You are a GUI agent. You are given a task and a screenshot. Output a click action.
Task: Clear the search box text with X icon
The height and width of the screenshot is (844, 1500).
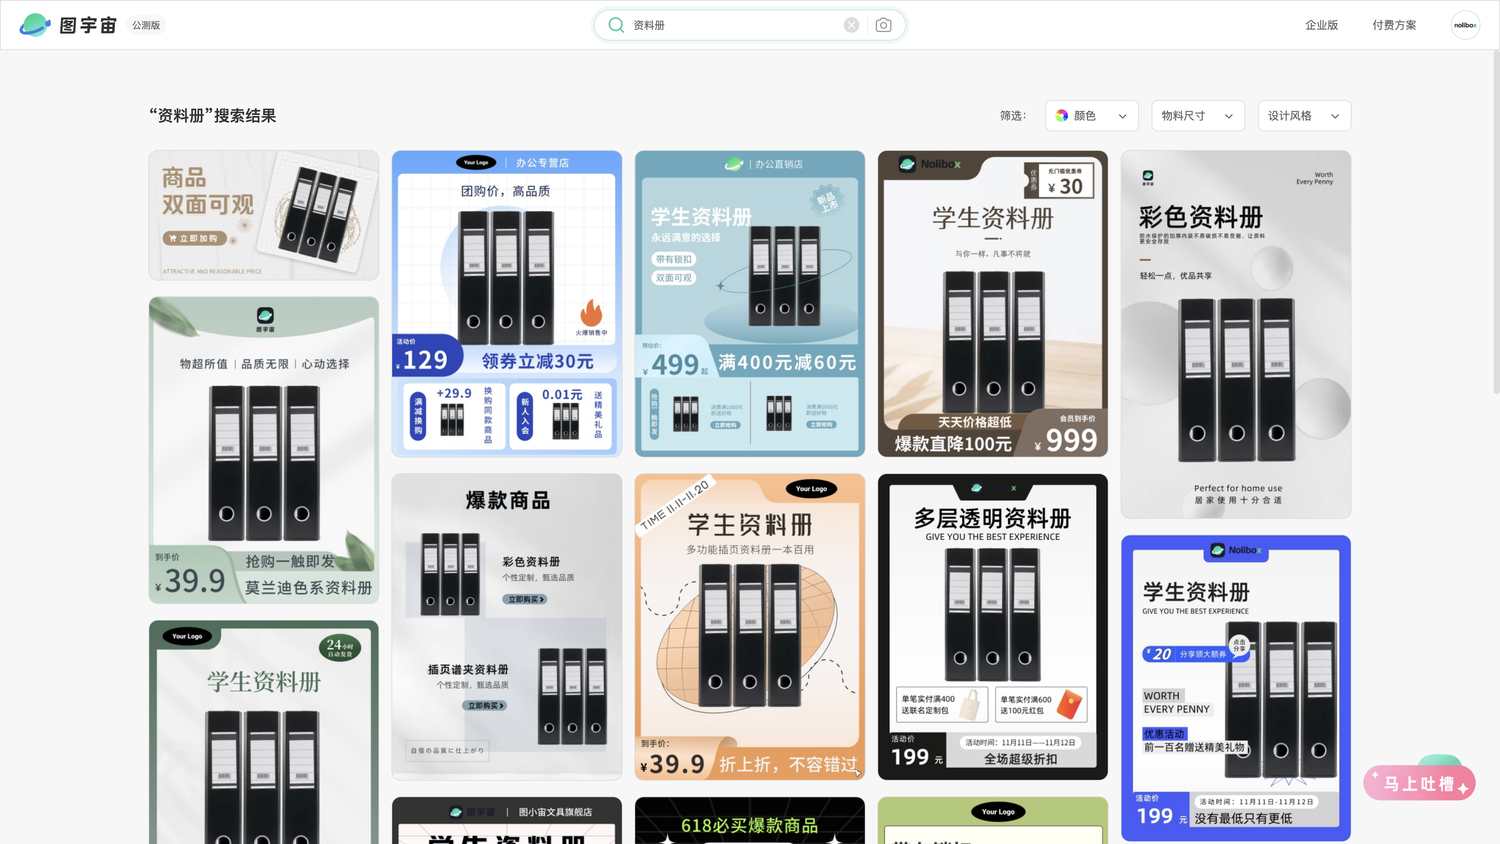(851, 25)
